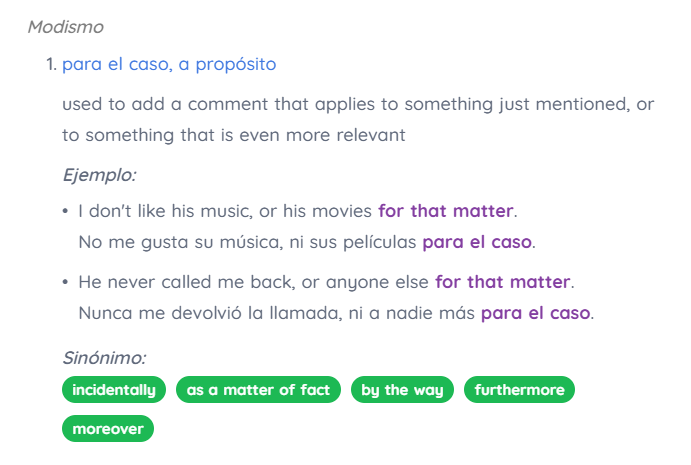Click bold "para el caso" after "nadie más"

535,313
